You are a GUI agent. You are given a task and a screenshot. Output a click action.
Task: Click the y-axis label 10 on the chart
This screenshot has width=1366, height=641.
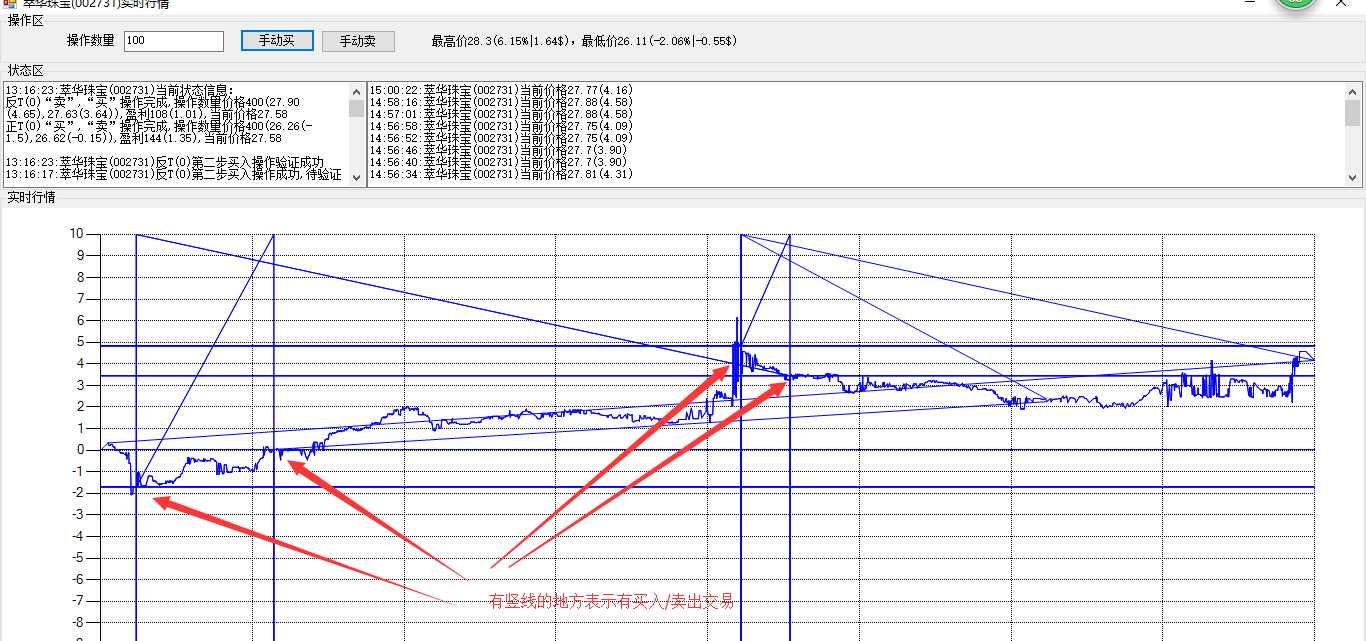click(77, 233)
